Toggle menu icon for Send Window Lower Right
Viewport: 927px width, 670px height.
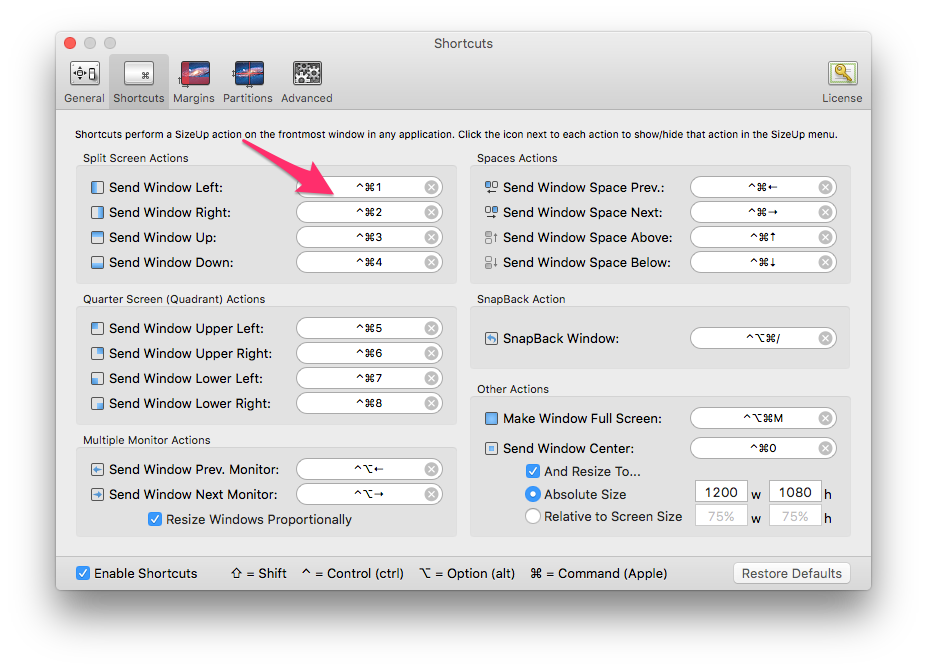98,403
